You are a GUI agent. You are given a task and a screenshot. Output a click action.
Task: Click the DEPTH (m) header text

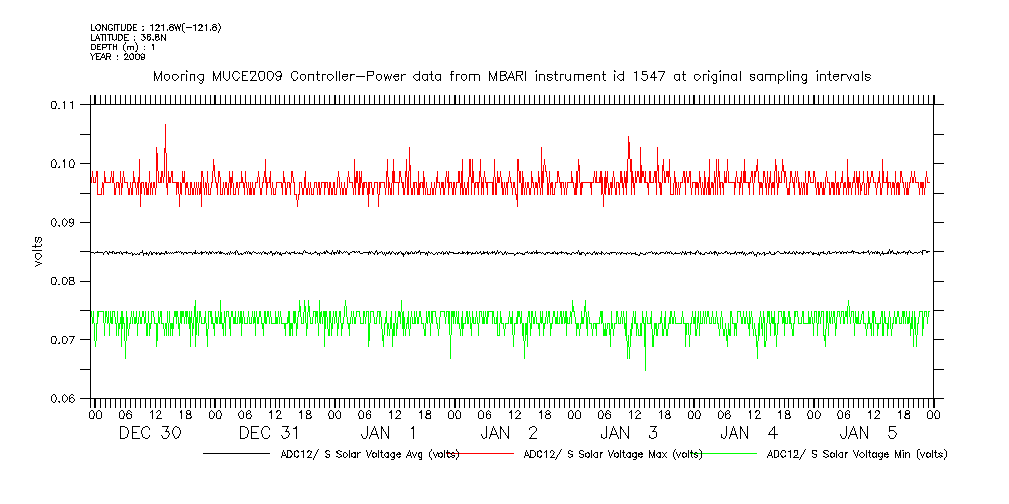[x=123, y=47]
